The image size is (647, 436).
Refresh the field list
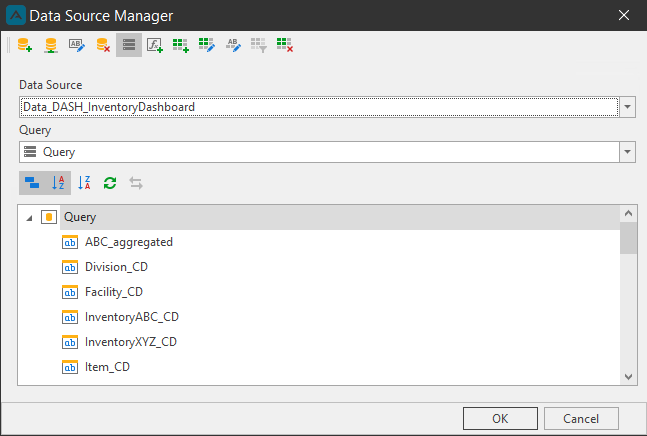point(110,183)
